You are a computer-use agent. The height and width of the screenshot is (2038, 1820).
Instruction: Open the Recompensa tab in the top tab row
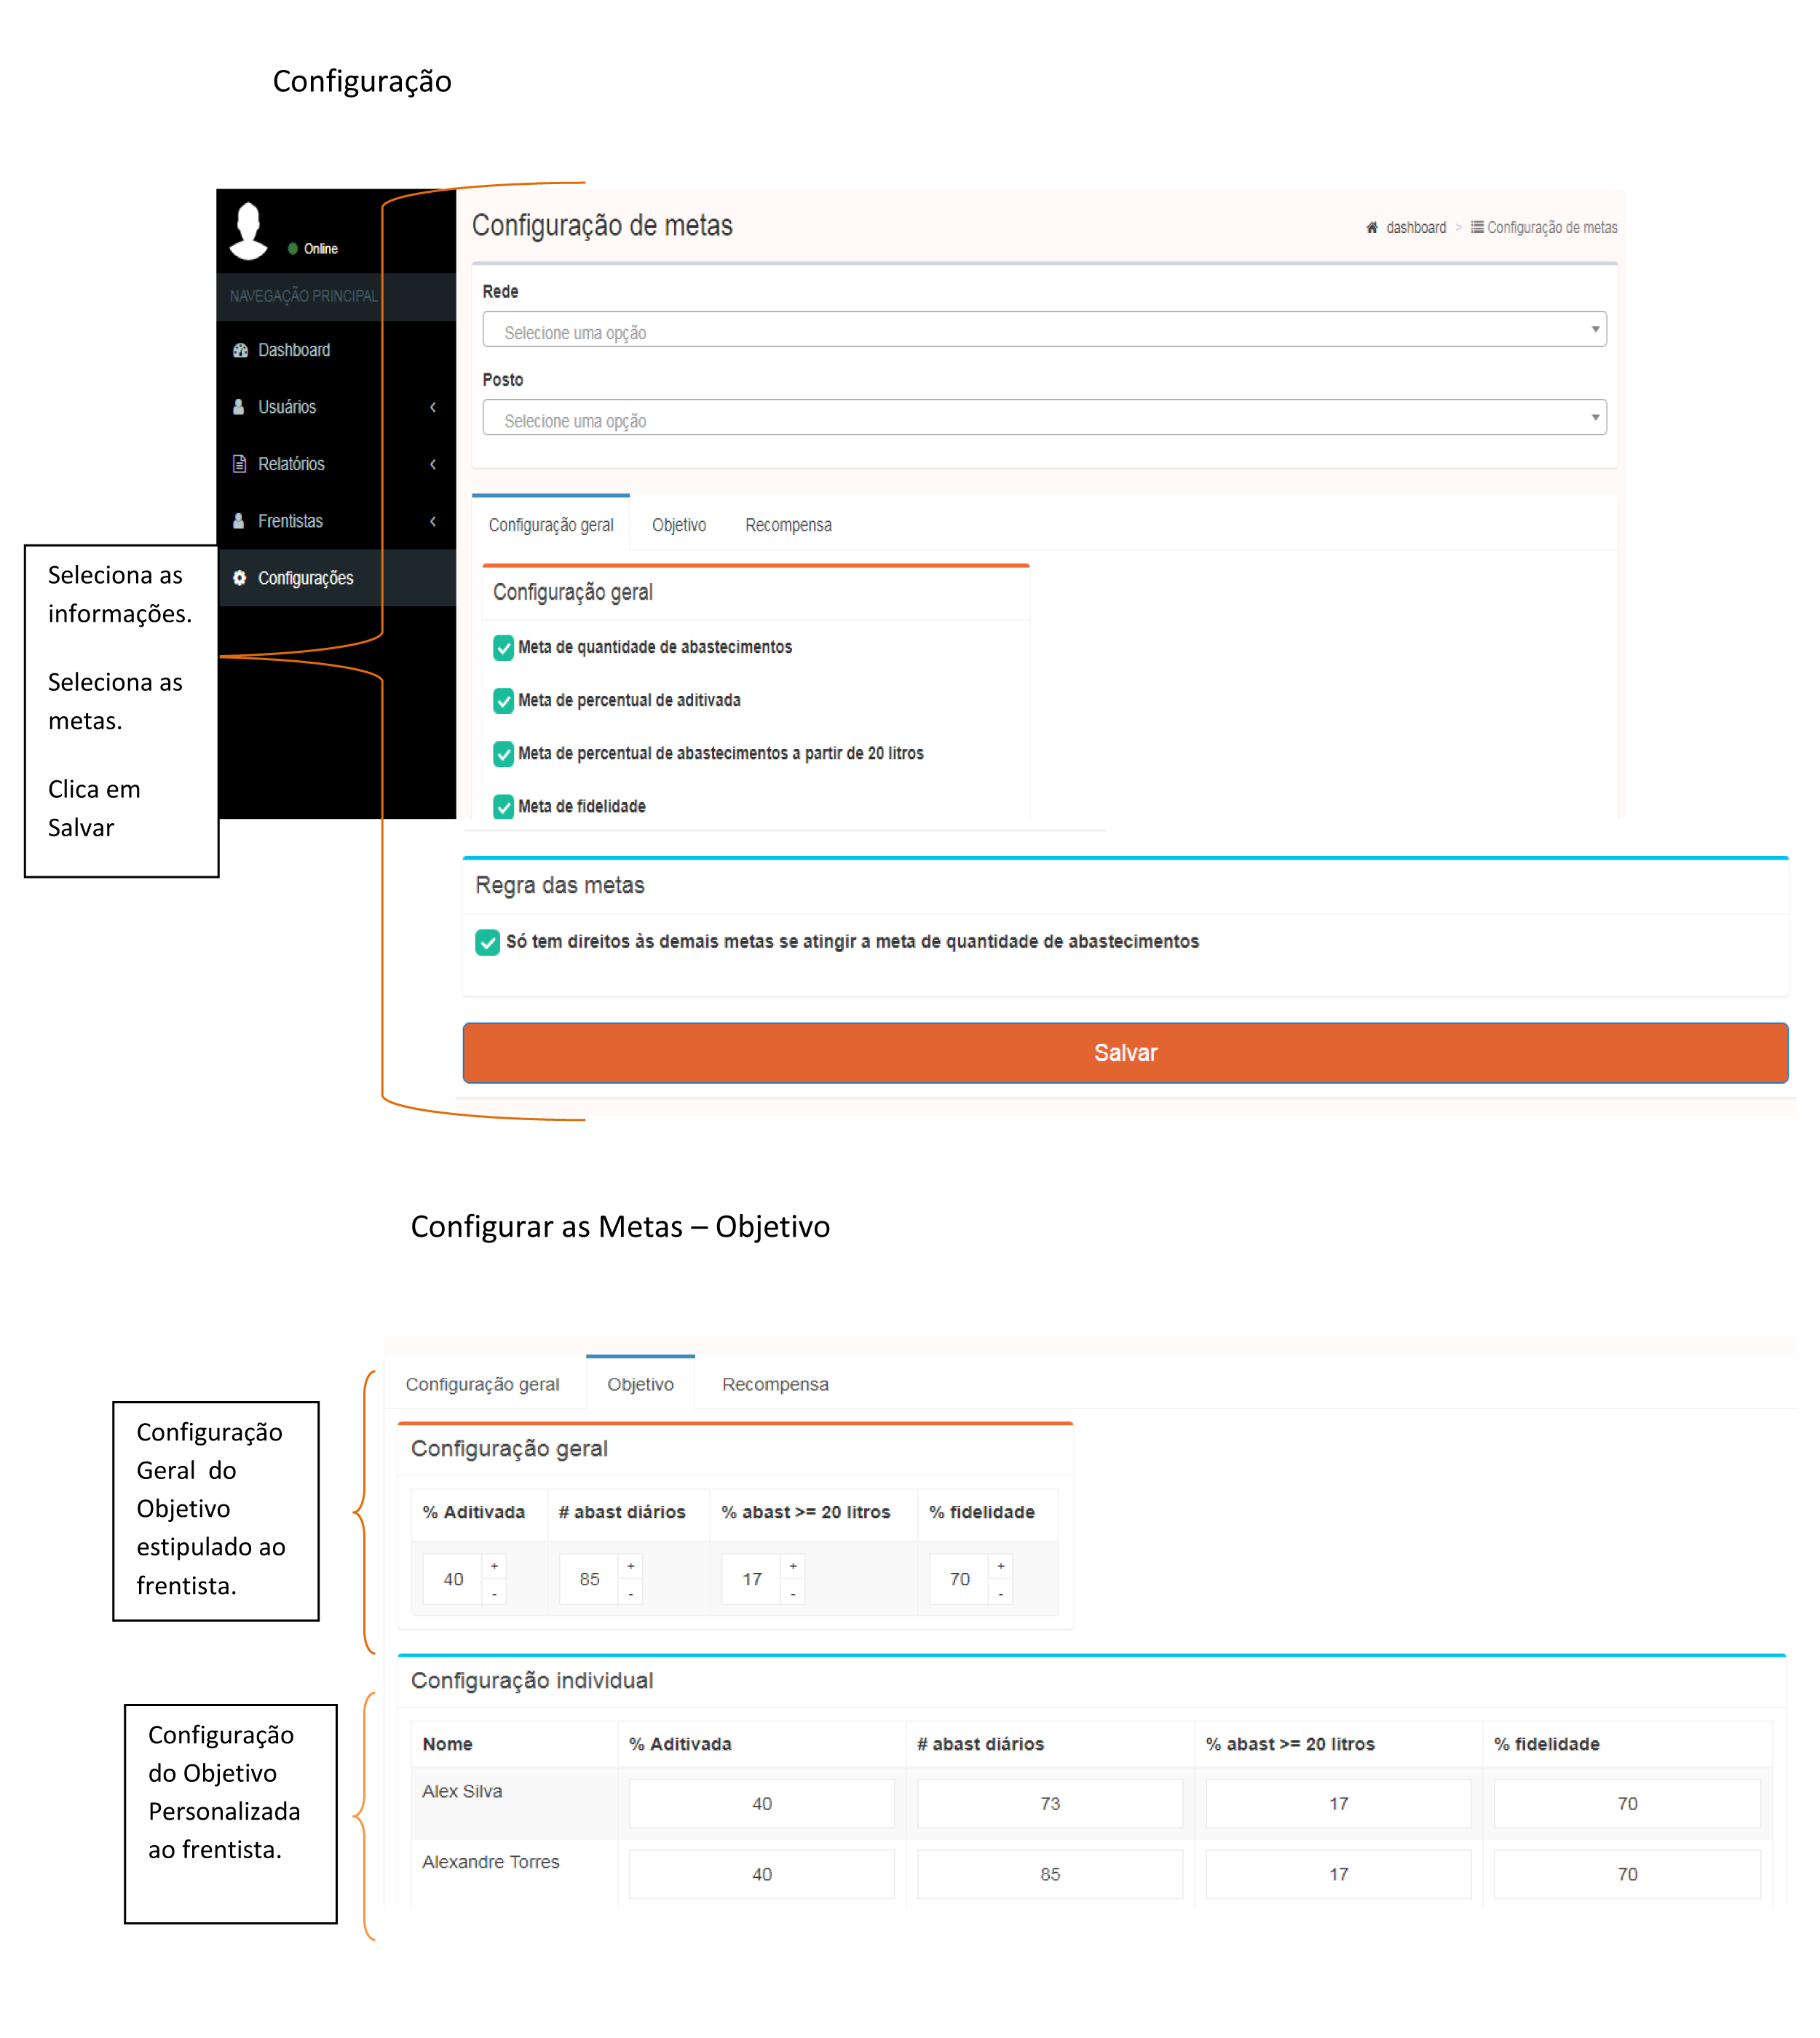point(788,525)
